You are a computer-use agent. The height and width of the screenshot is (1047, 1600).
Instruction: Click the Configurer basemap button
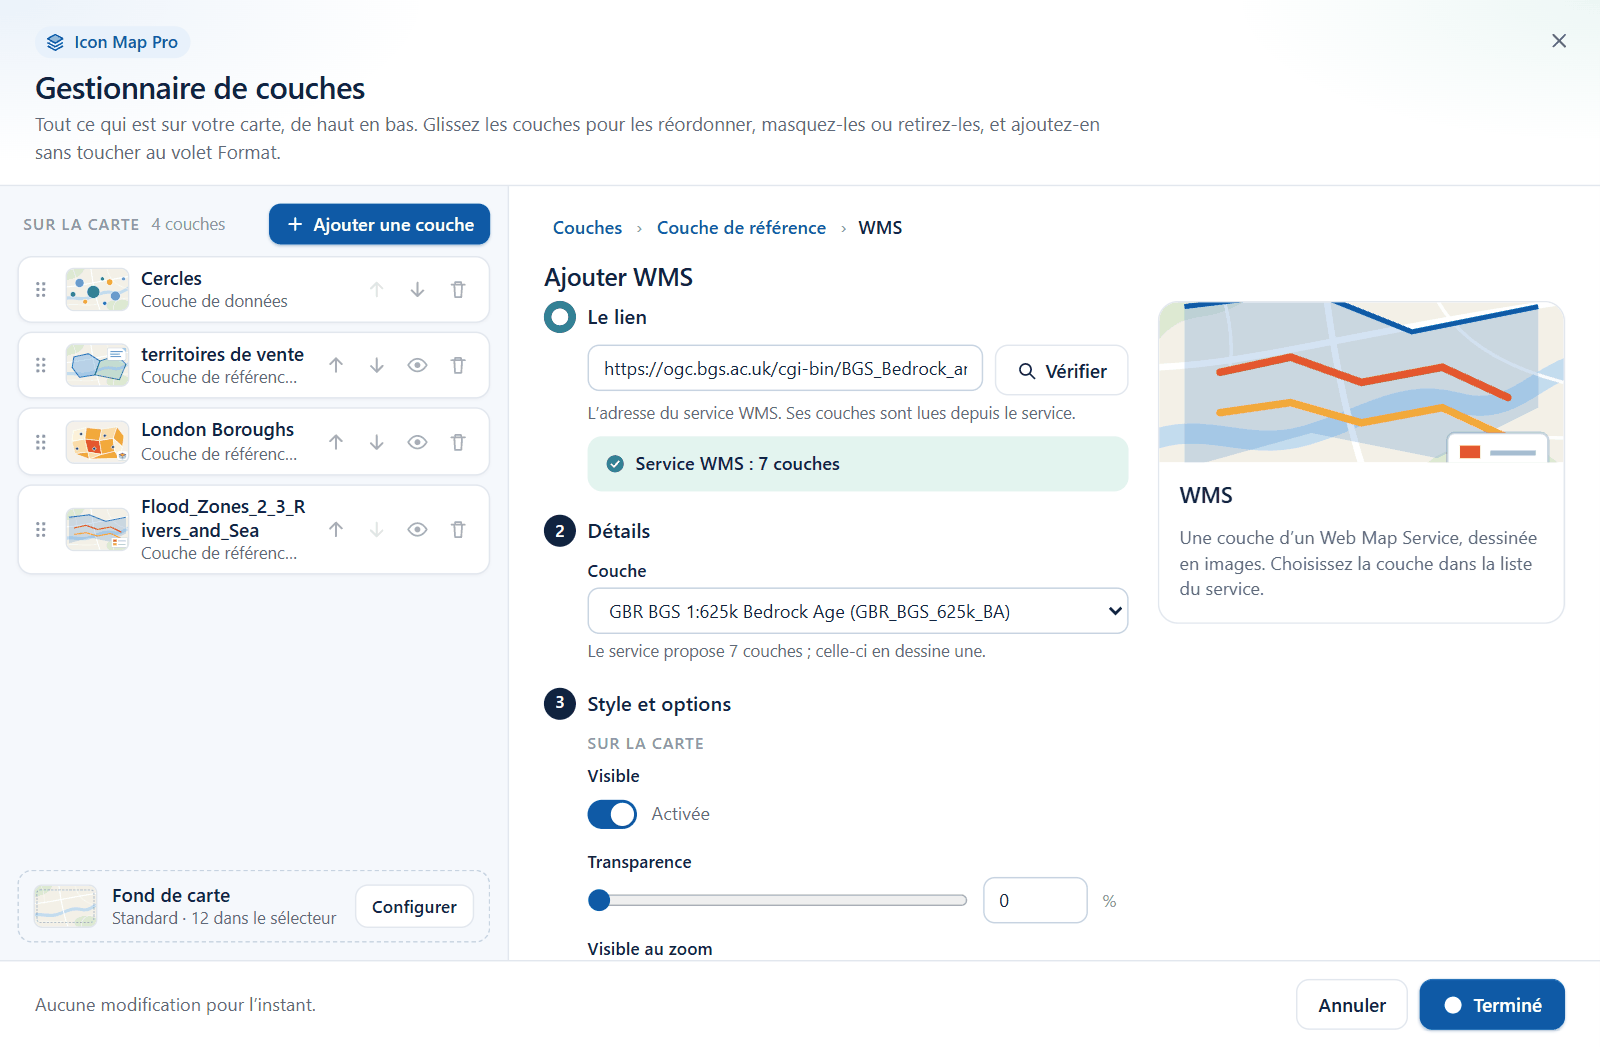pyautogui.click(x=414, y=906)
